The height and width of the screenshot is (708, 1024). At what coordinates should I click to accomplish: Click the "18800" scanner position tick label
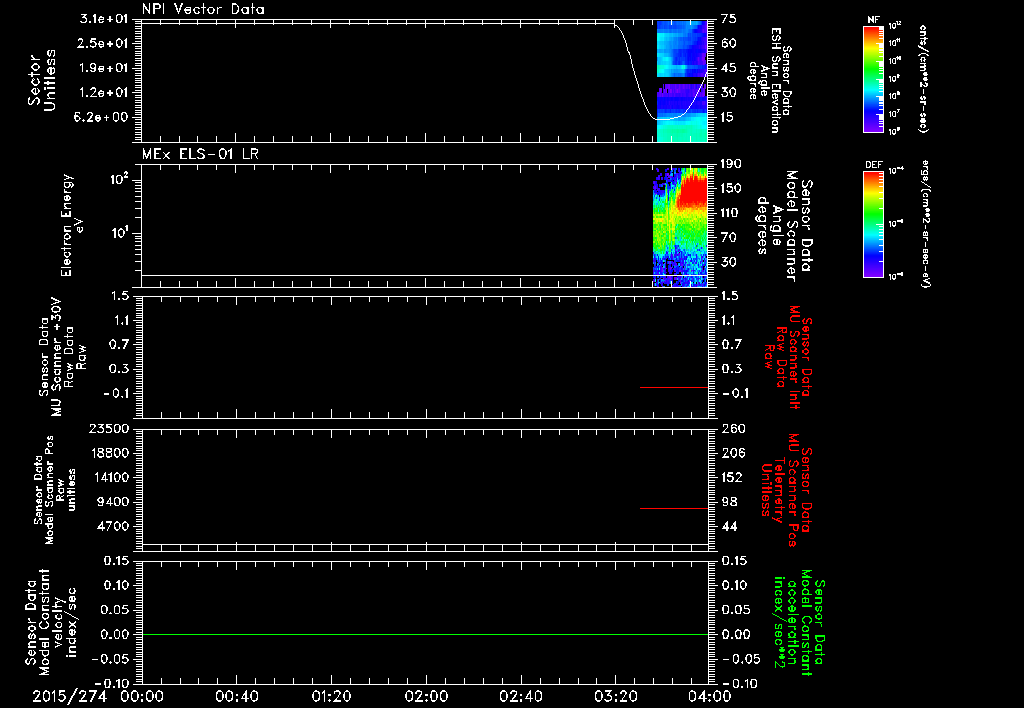pos(108,453)
